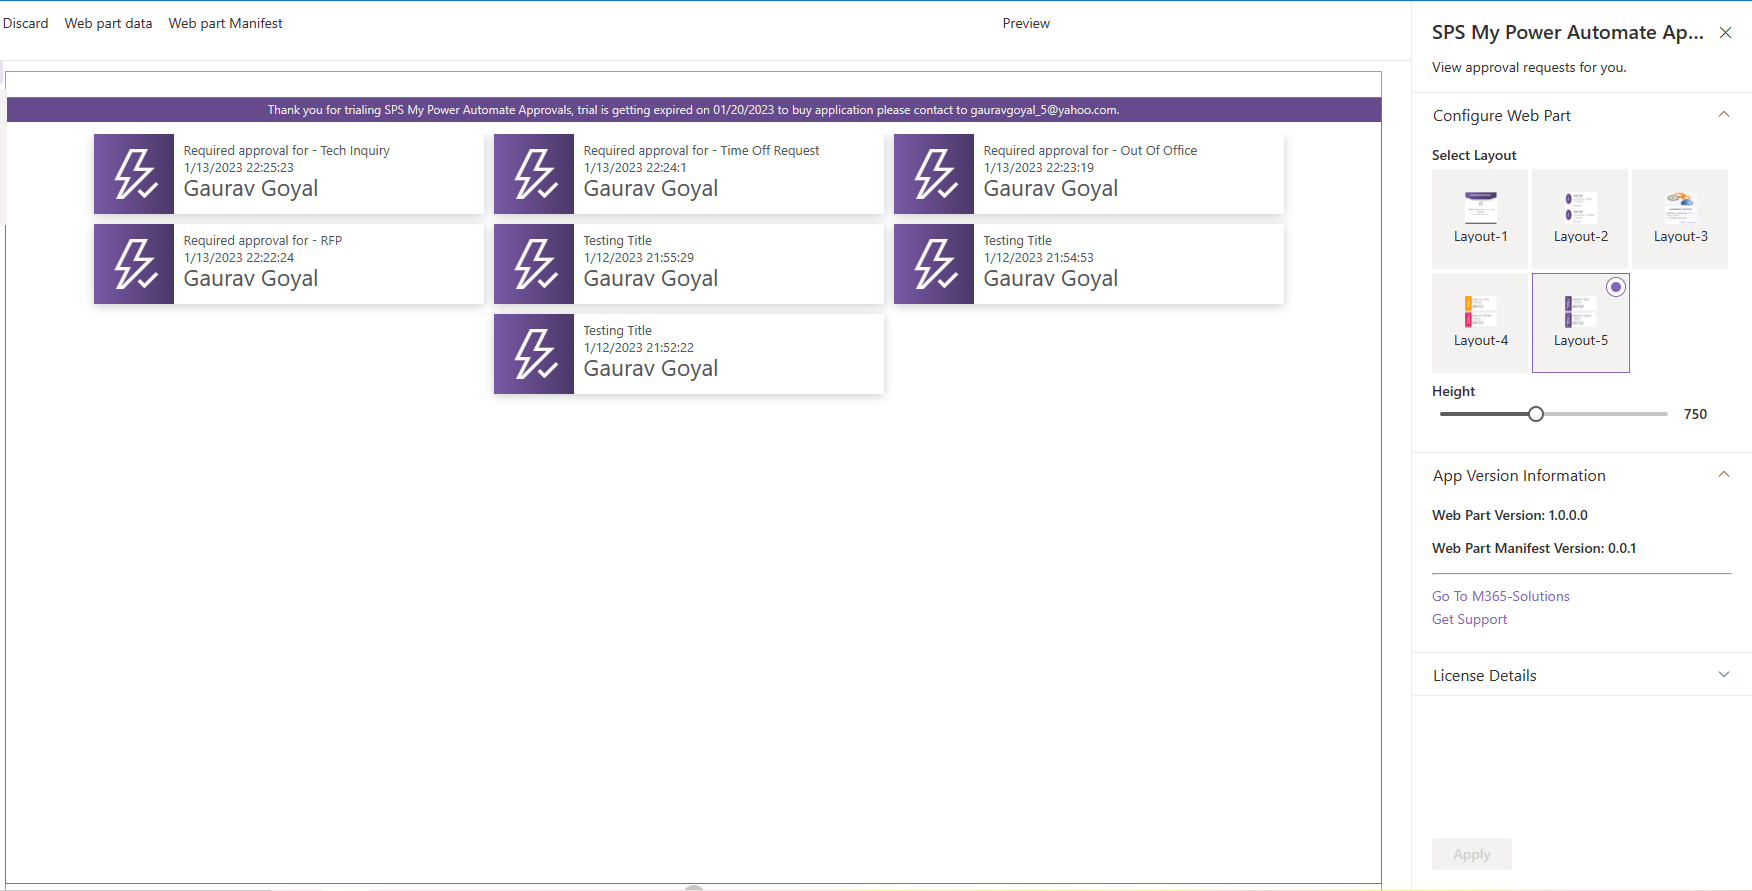Select Layout-1 thumbnail
The image size is (1752, 891).
pyautogui.click(x=1480, y=218)
